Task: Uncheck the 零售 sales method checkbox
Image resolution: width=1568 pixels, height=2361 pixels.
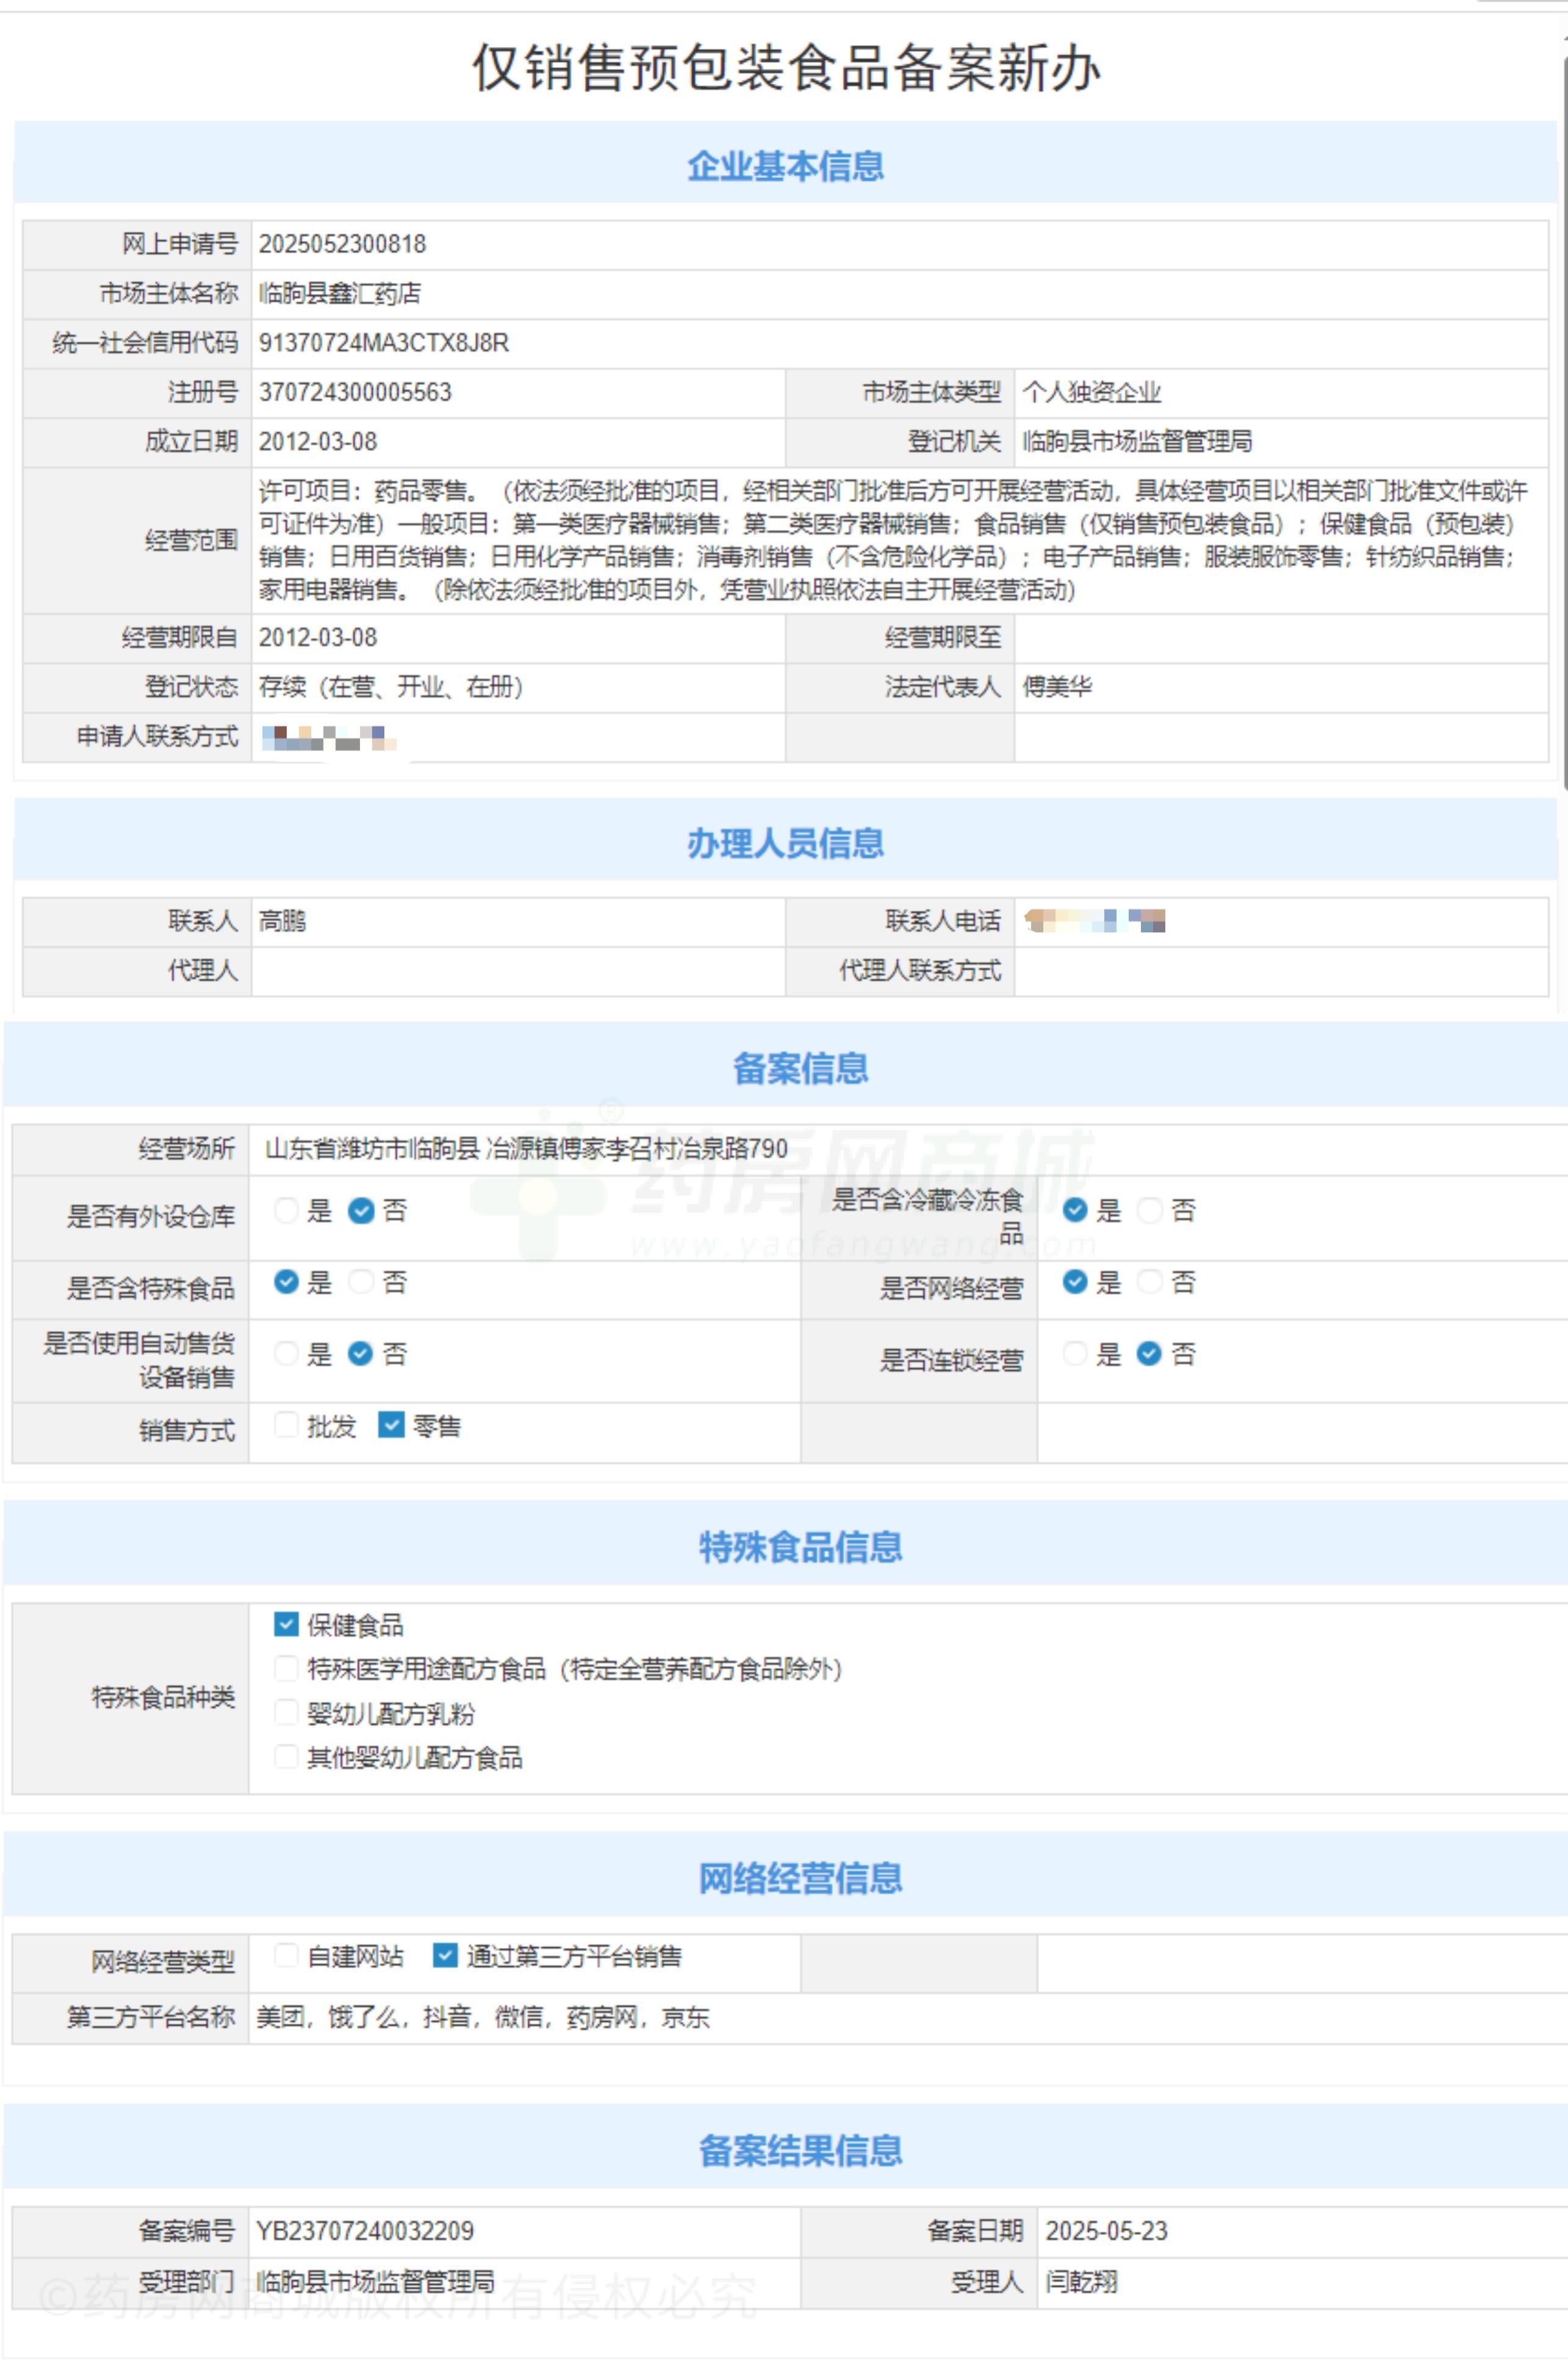Action: pyautogui.click(x=391, y=1425)
